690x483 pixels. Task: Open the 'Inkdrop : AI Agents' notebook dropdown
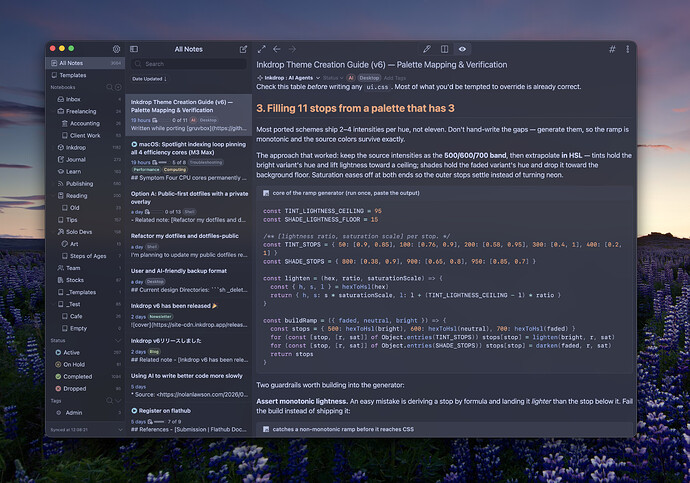pyautogui.click(x=289, y=78)
